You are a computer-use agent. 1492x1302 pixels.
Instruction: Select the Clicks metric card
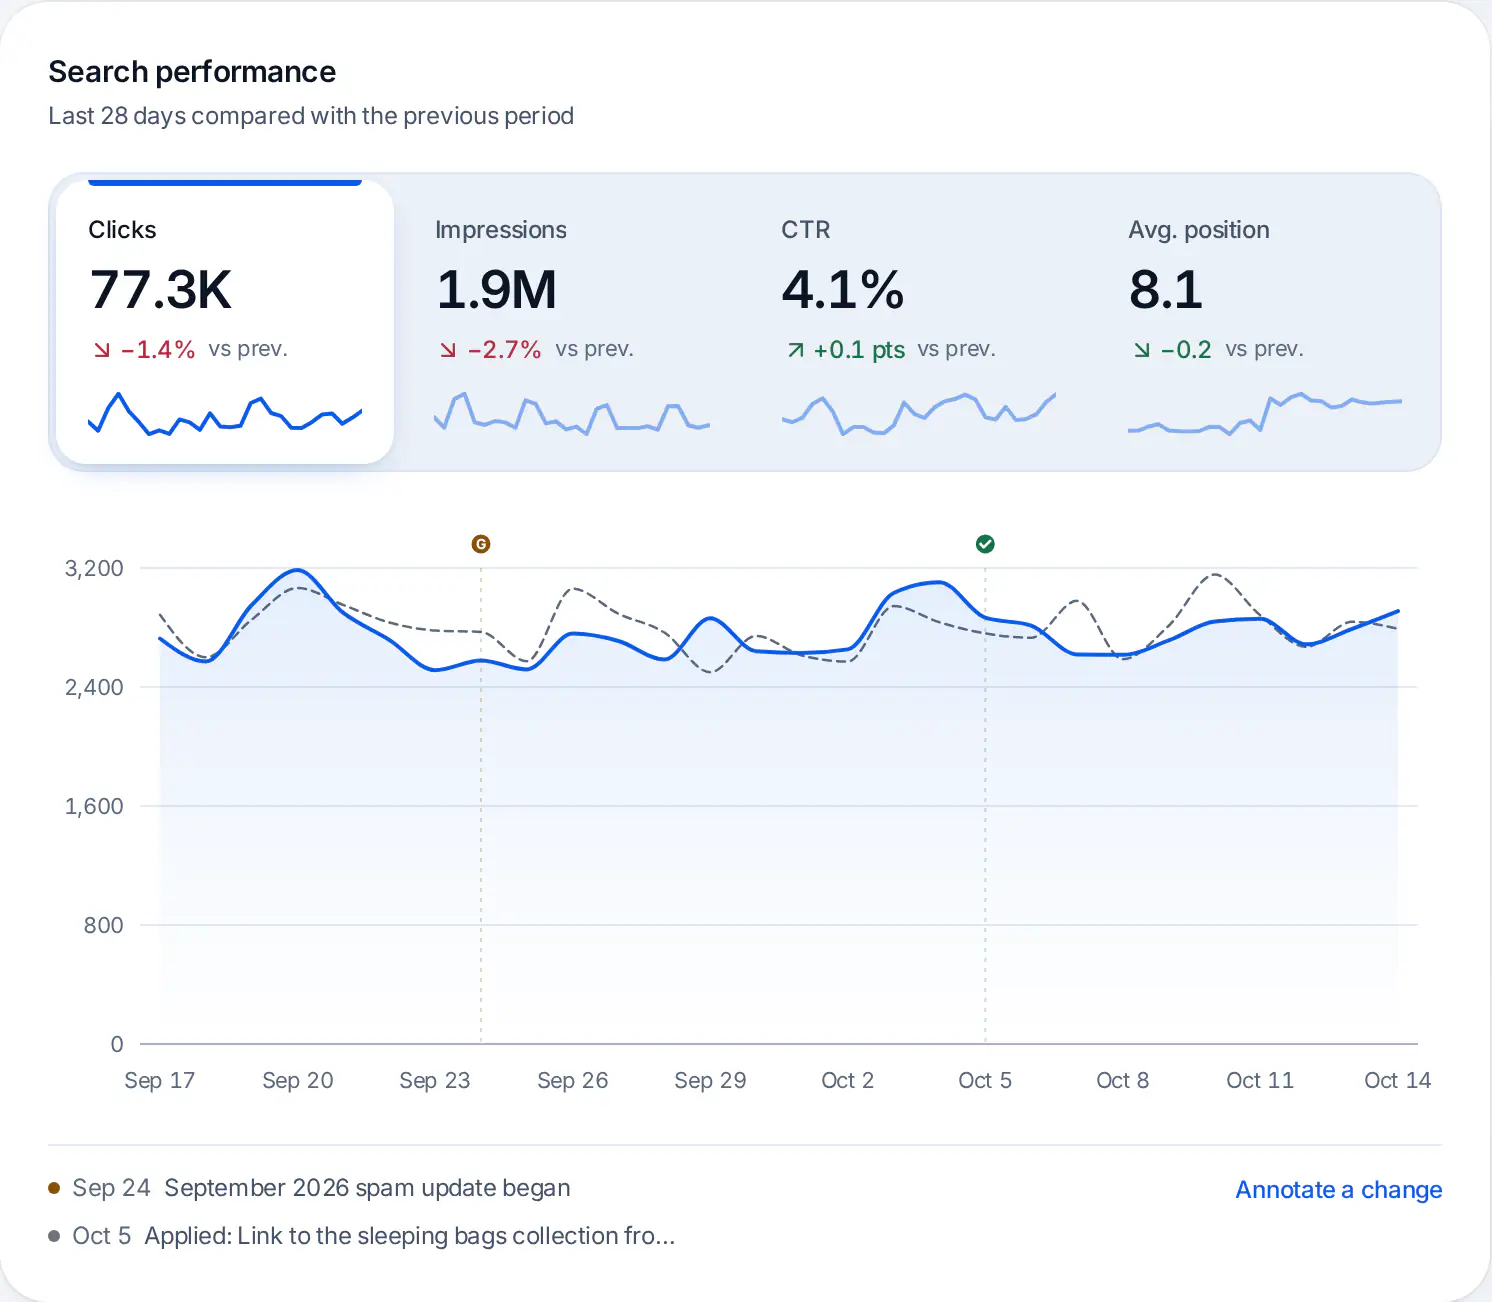(225, 322)
